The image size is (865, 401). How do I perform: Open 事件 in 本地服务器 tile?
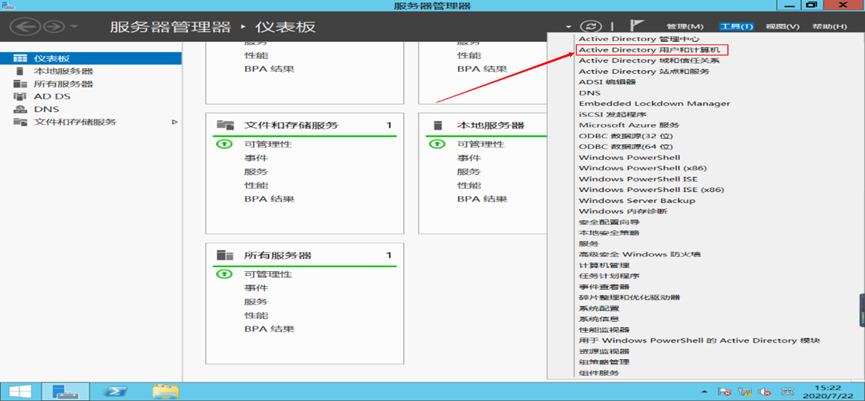tap(469, 158)
